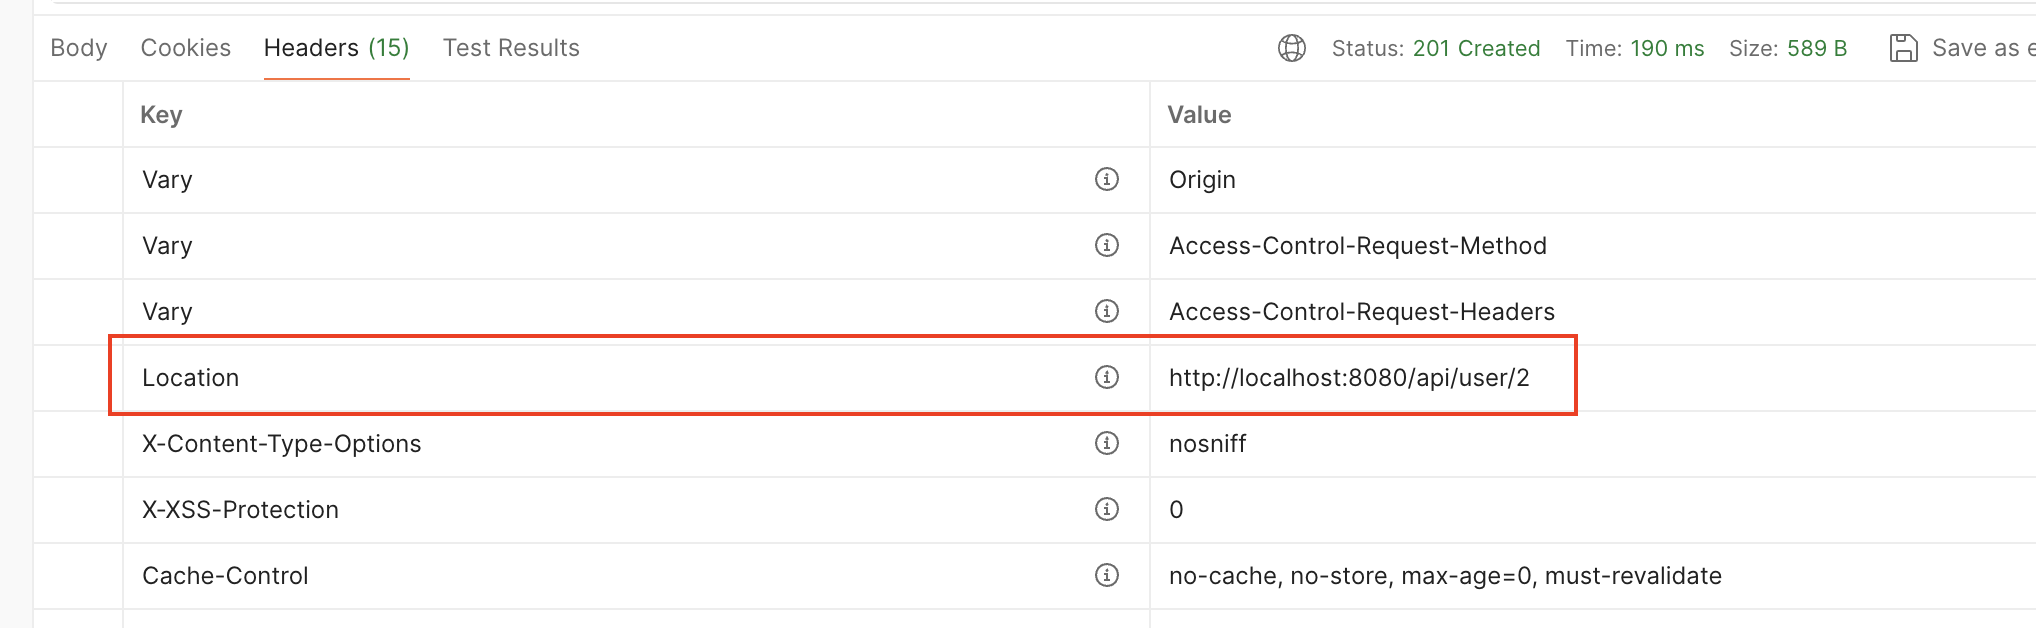Select the Headers (15) tab
Viewport: 2036px width, 628px height.
coord(336,47)
